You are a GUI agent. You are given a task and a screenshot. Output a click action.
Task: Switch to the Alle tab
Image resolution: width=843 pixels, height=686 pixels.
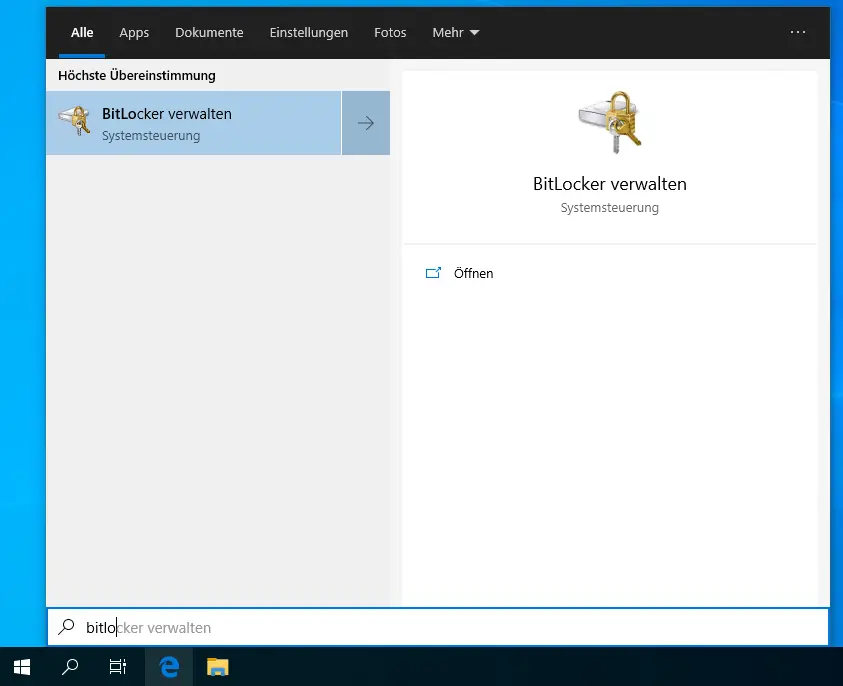[x=82, y=32]
